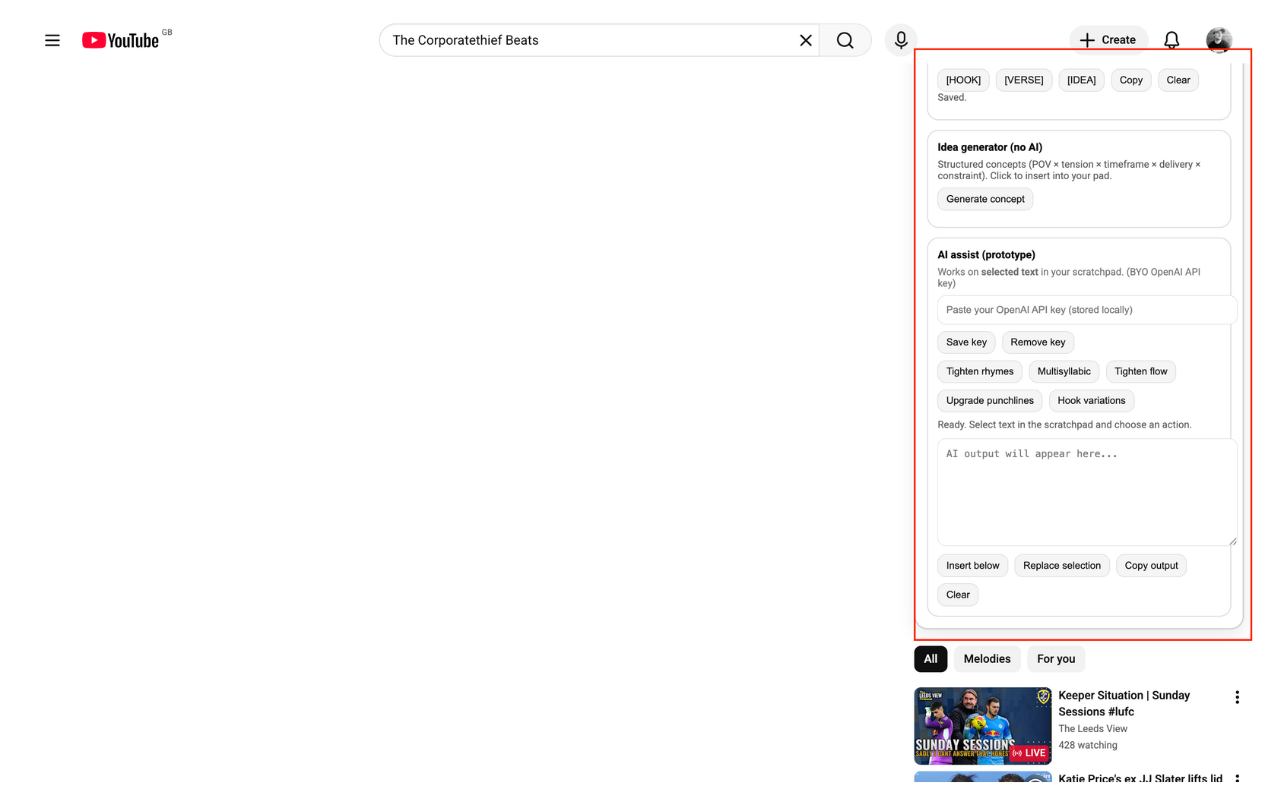
Task: Run Multisyllabic action
Action: point(1064,371)
